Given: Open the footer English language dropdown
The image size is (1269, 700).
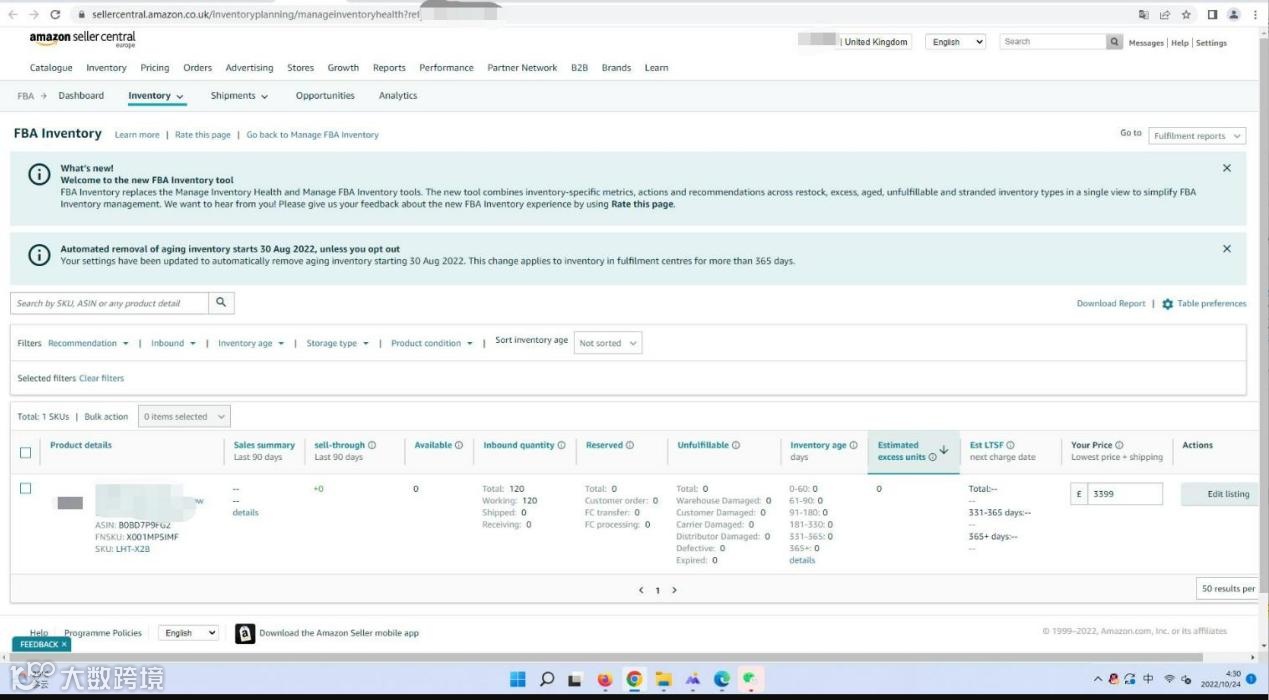Looking at the screenshot, I should pos(188,633).
